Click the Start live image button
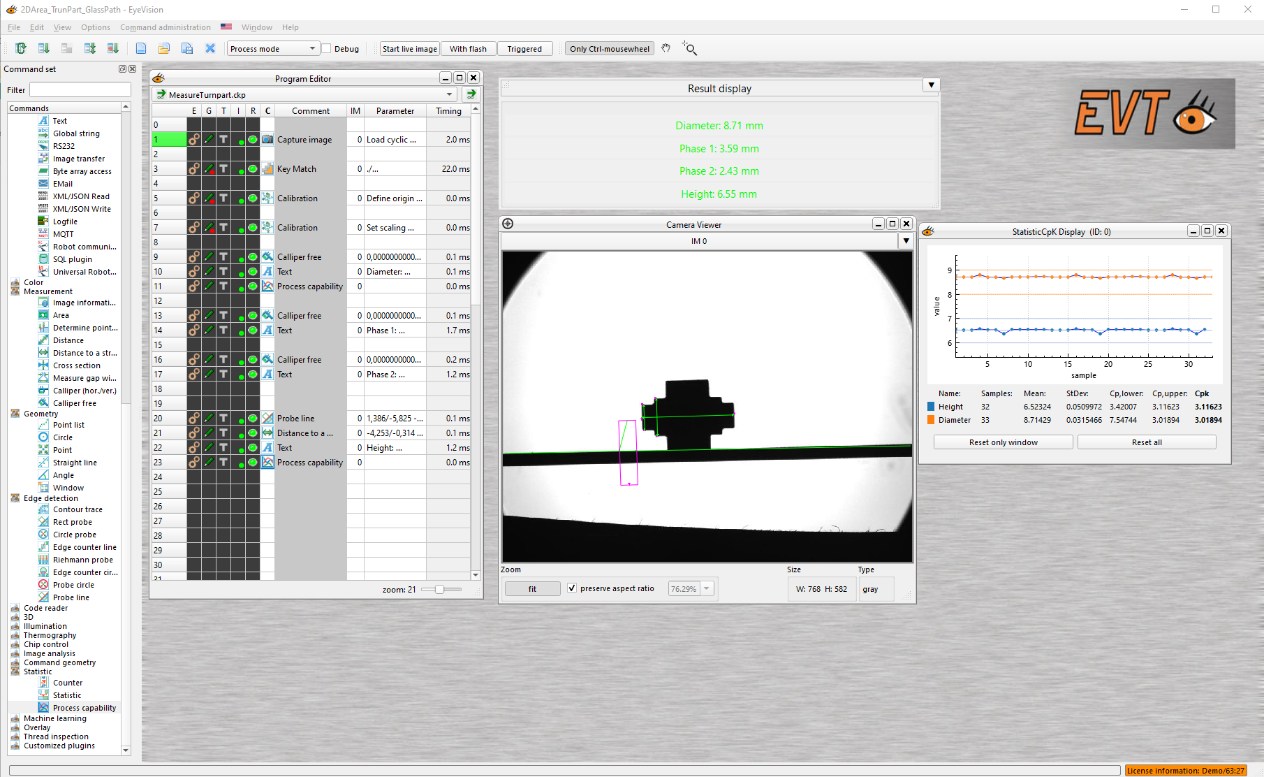This screenshot has width=1264, height=777. point(409,48)
